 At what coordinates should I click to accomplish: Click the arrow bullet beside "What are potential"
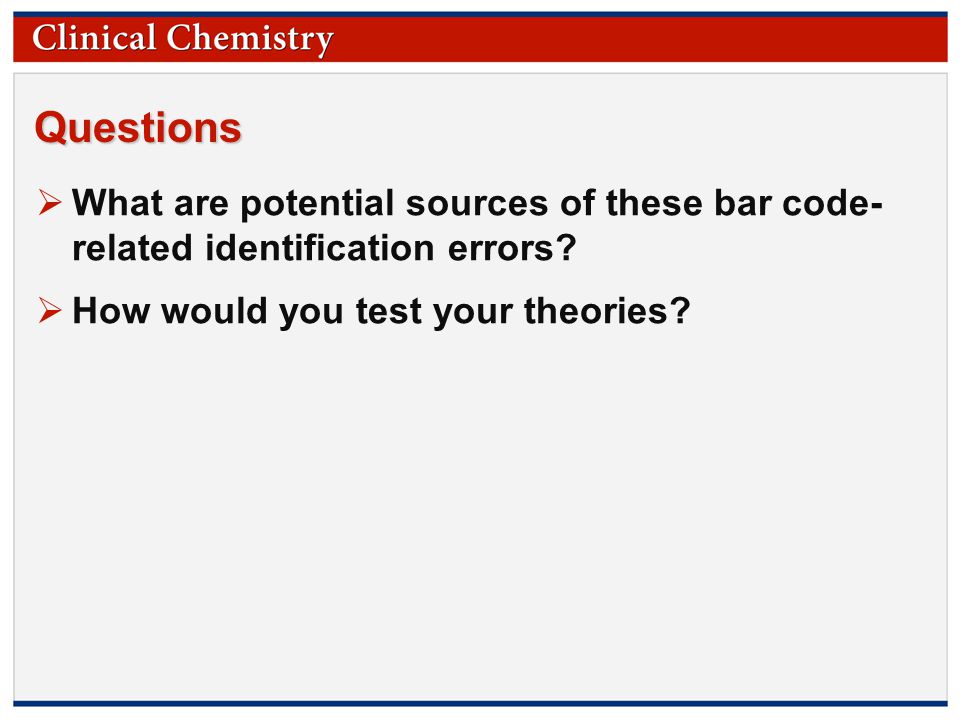point(50,202)
